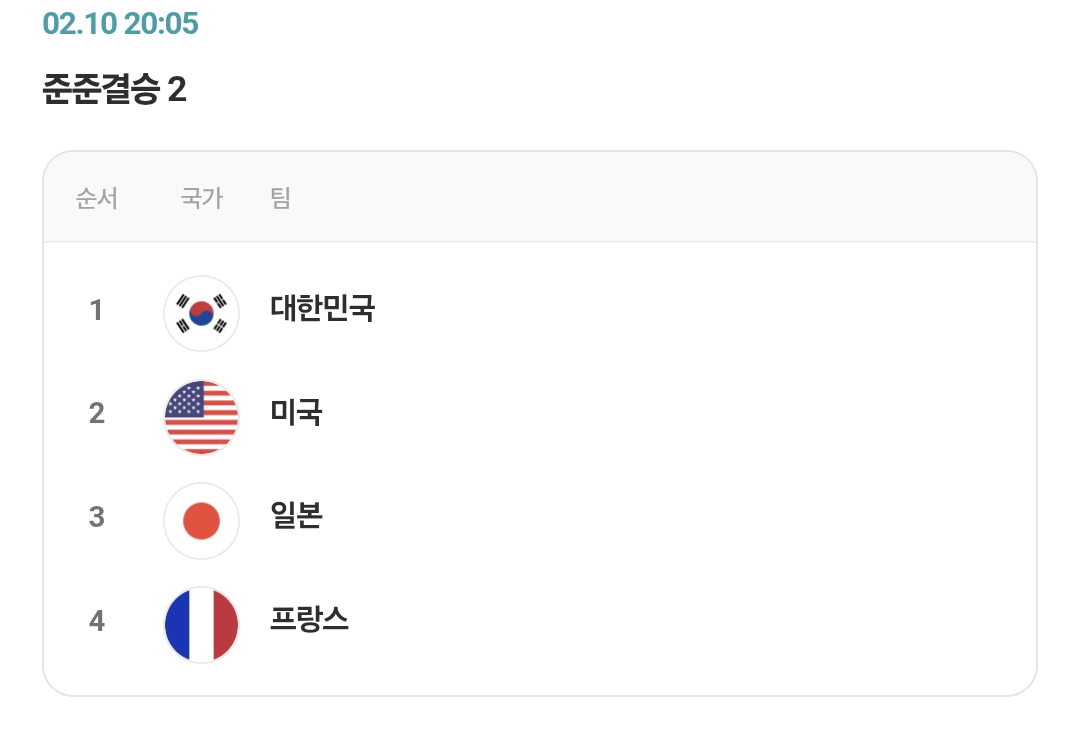Select team name 프랑스
Screen dimensions: 1080x735
[309, 619]
